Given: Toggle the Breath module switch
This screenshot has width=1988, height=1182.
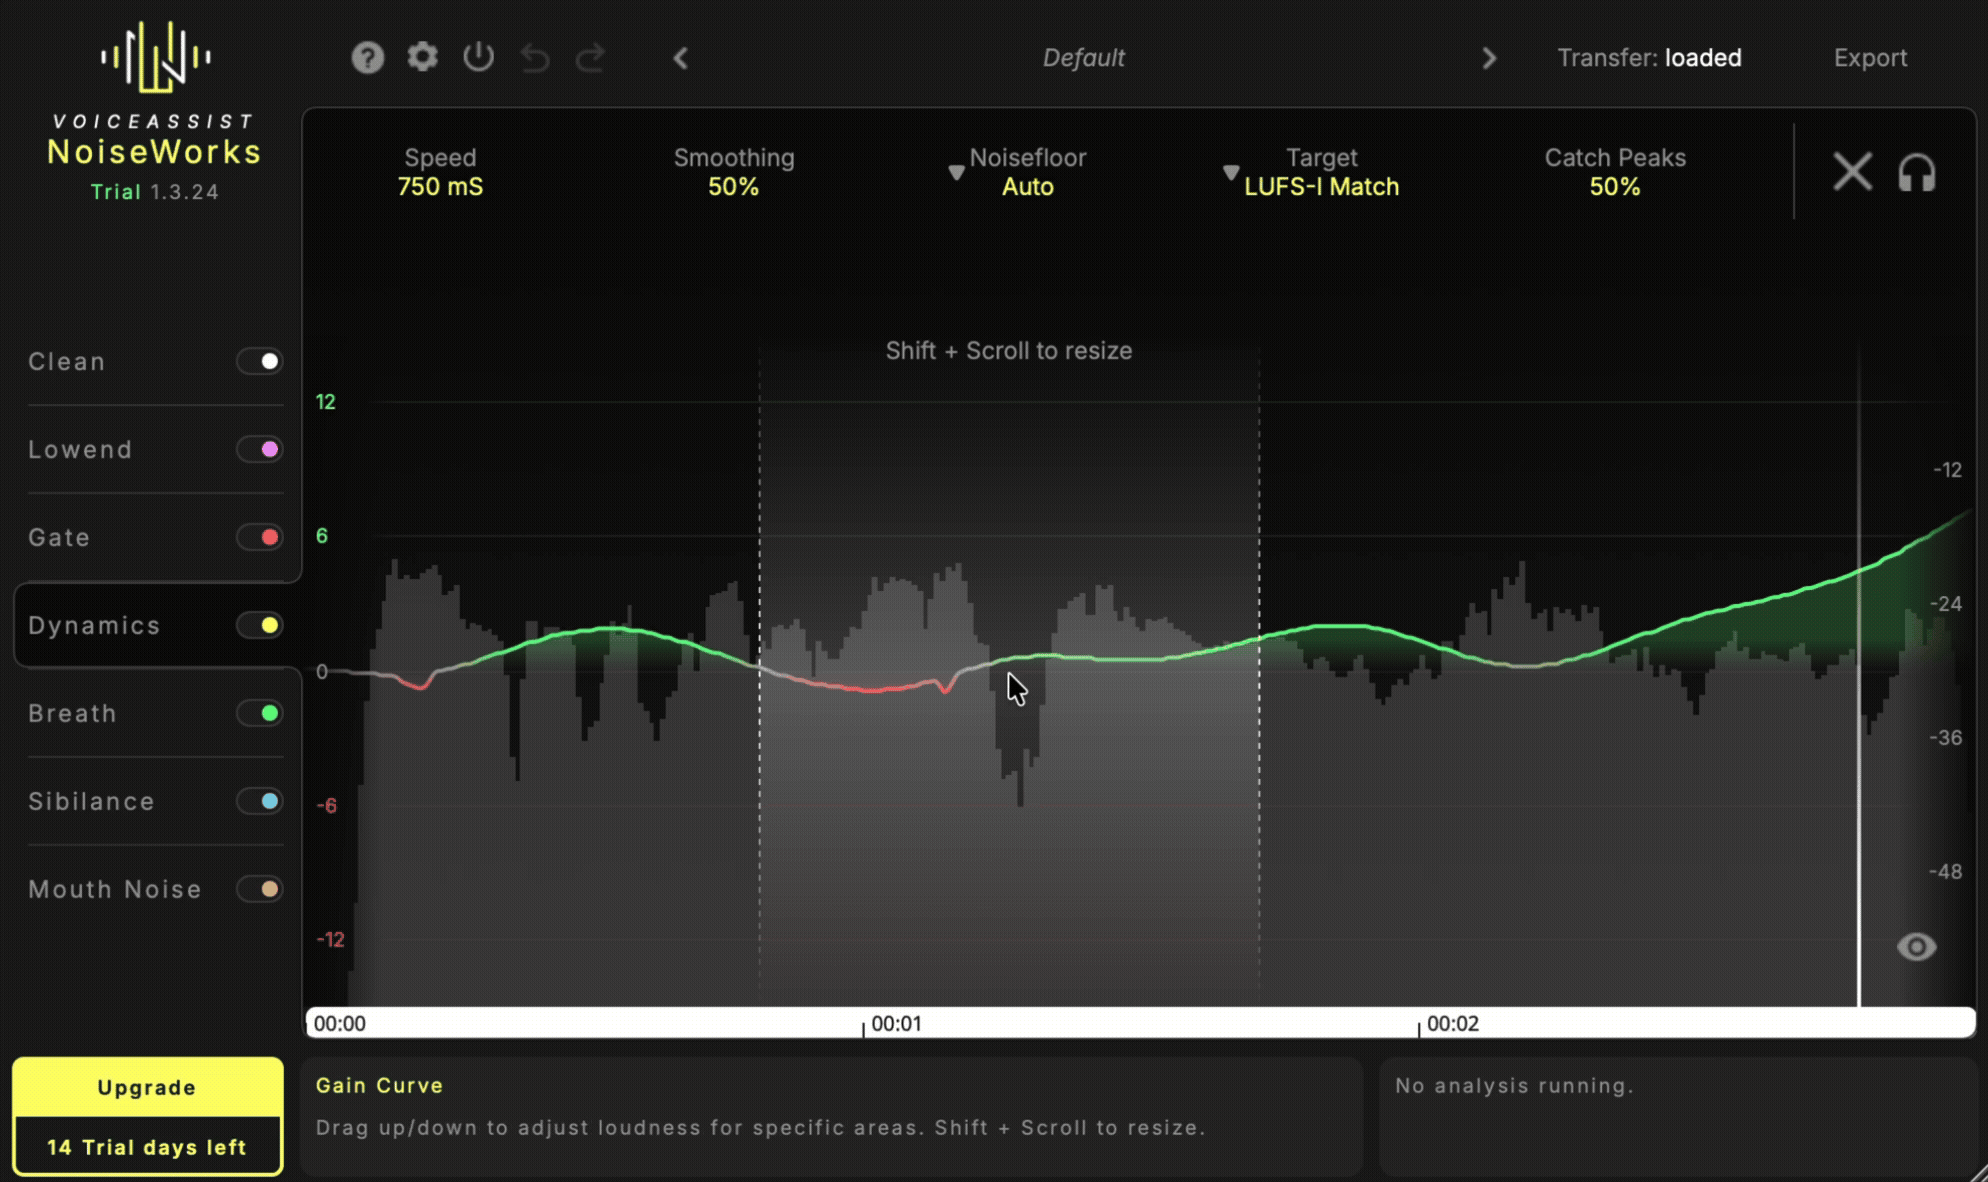Looking at the screenshot, I should (x=260, y=713).
